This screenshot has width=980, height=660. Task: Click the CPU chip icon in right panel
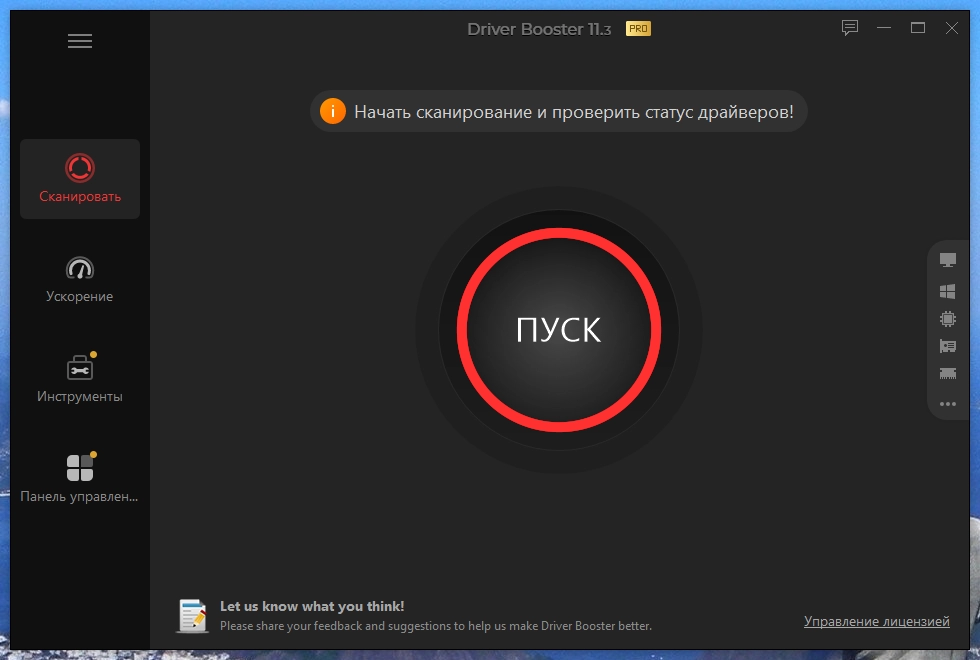[948, 319]
